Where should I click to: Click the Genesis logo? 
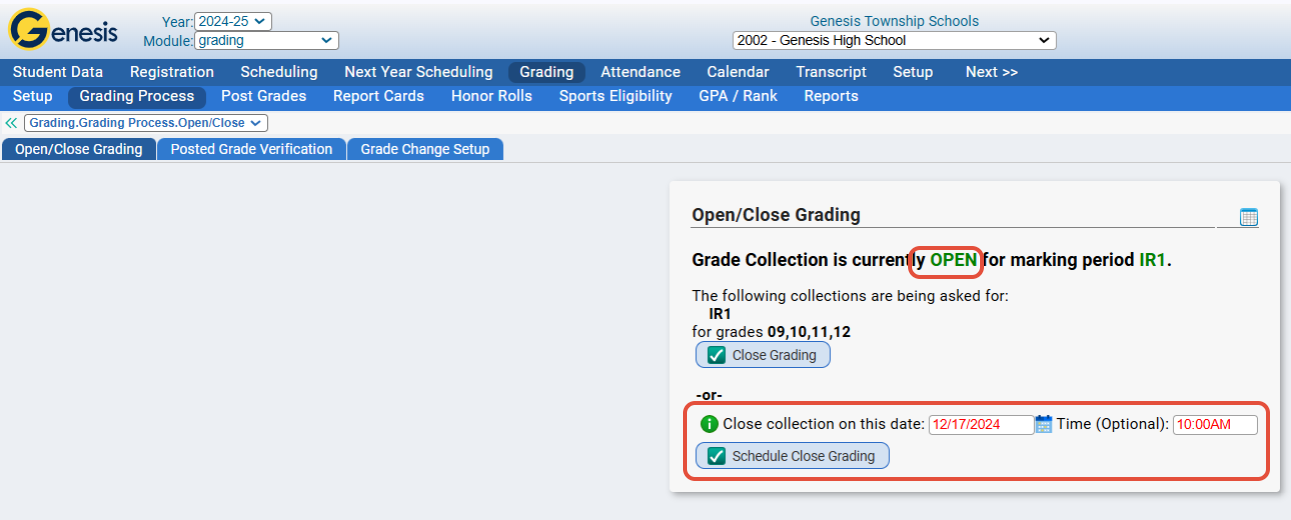[62, 30]
